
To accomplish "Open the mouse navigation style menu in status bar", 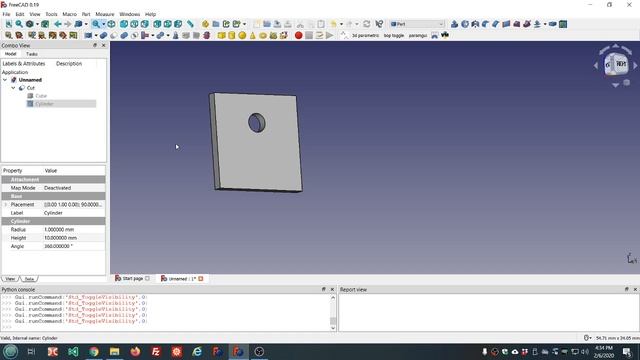I will (x=587, y=338).
